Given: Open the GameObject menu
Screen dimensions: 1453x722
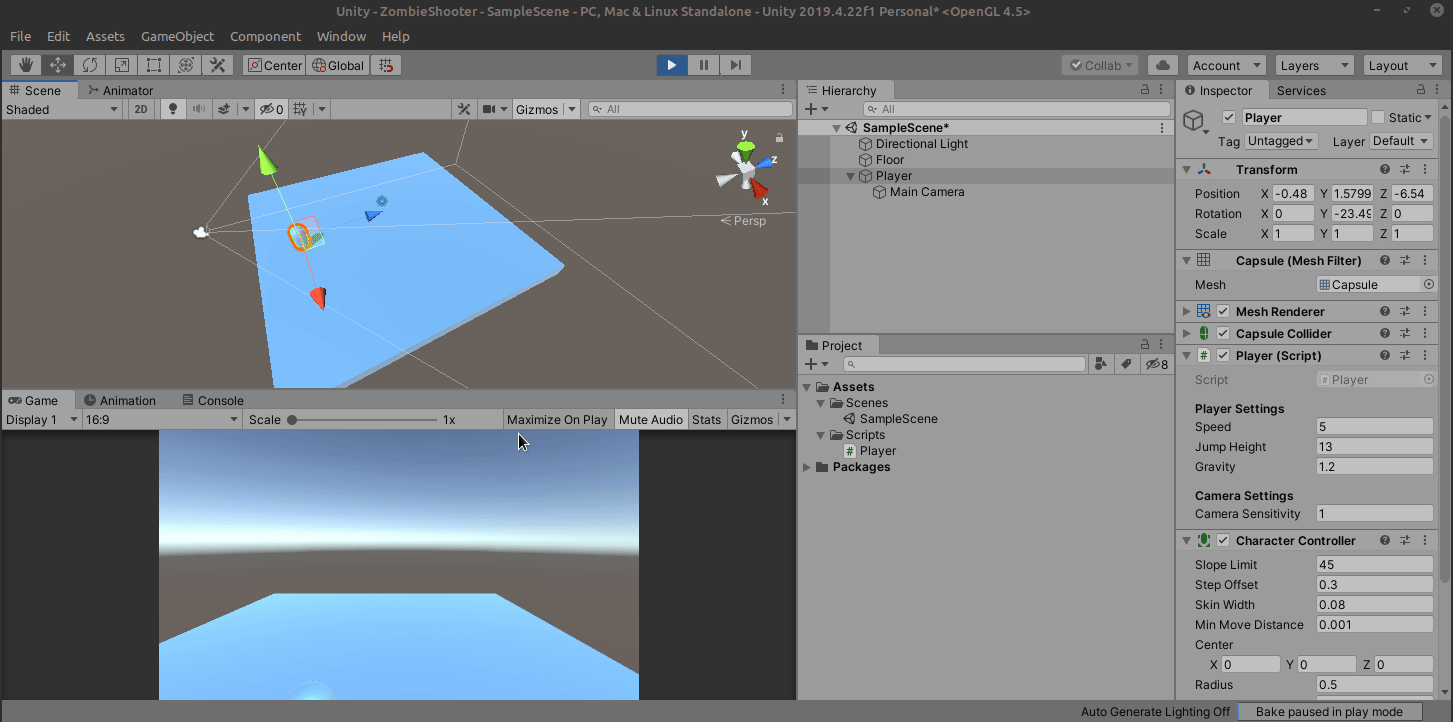Looking at the screenshot, I should 177,36.
